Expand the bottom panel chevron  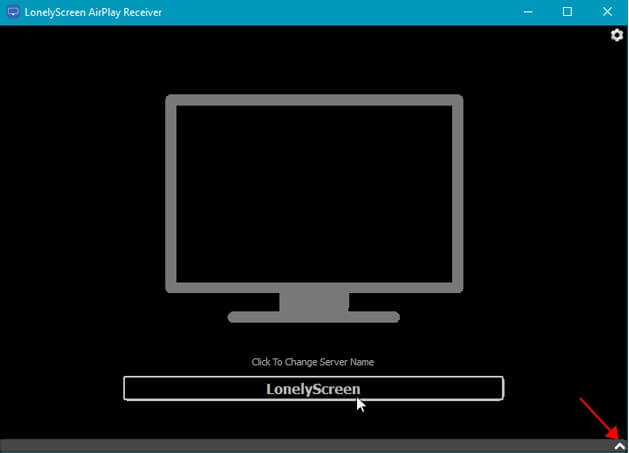(619, 446)
